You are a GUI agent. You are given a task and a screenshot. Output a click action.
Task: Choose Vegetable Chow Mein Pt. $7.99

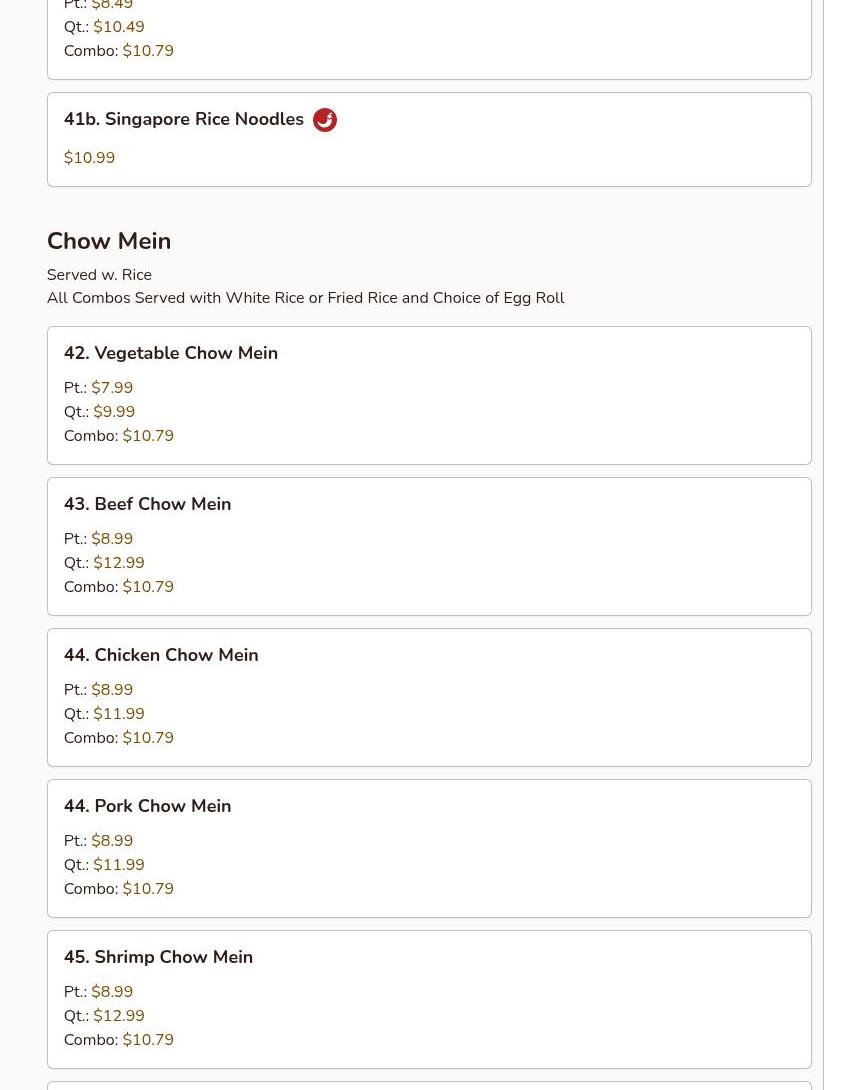tap(99, 387)
